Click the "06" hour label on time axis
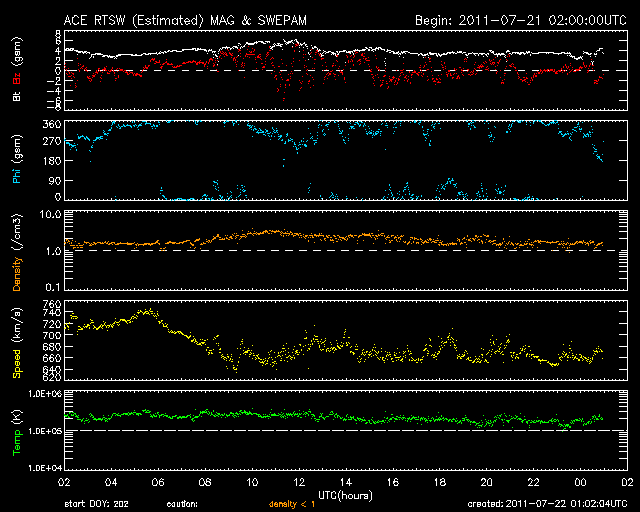The image size is (640, 512). click(158, 483)
